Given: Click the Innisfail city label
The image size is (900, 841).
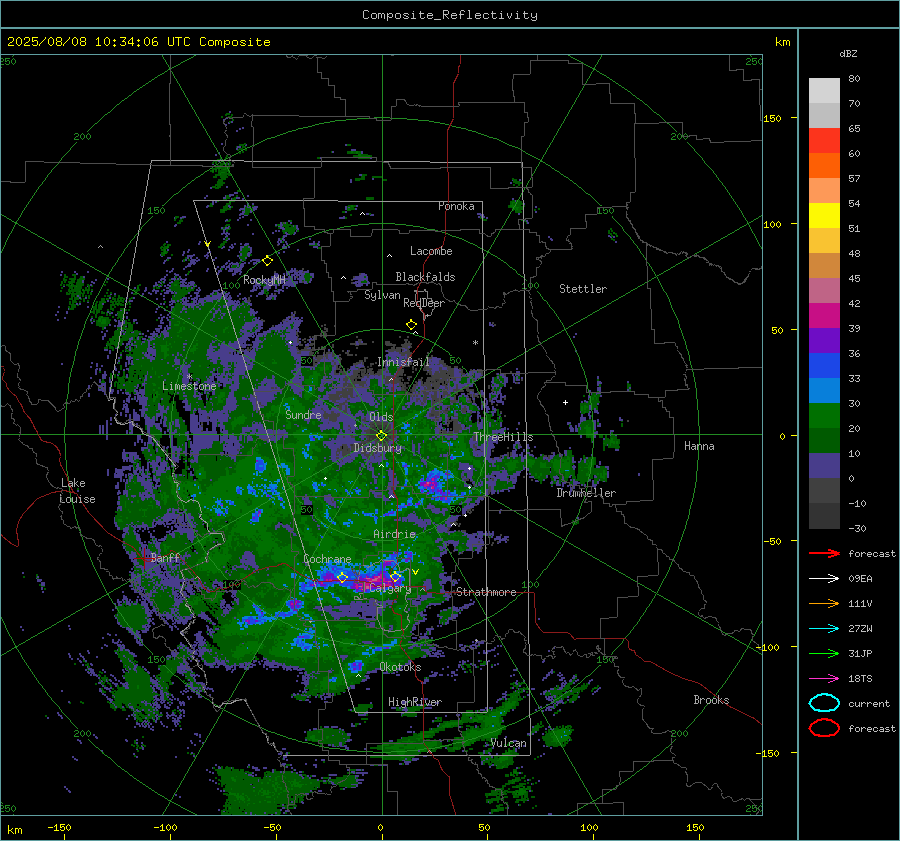Looking at the screenshot, I should 404,362.
